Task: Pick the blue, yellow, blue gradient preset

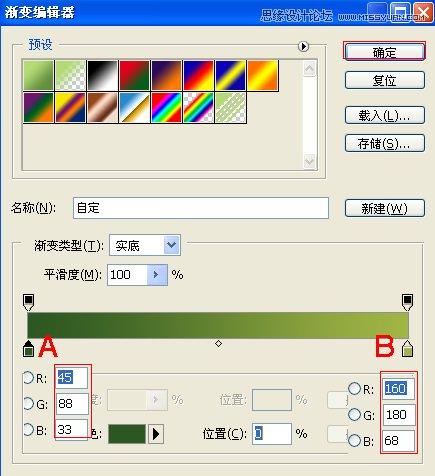Action: 231,75
